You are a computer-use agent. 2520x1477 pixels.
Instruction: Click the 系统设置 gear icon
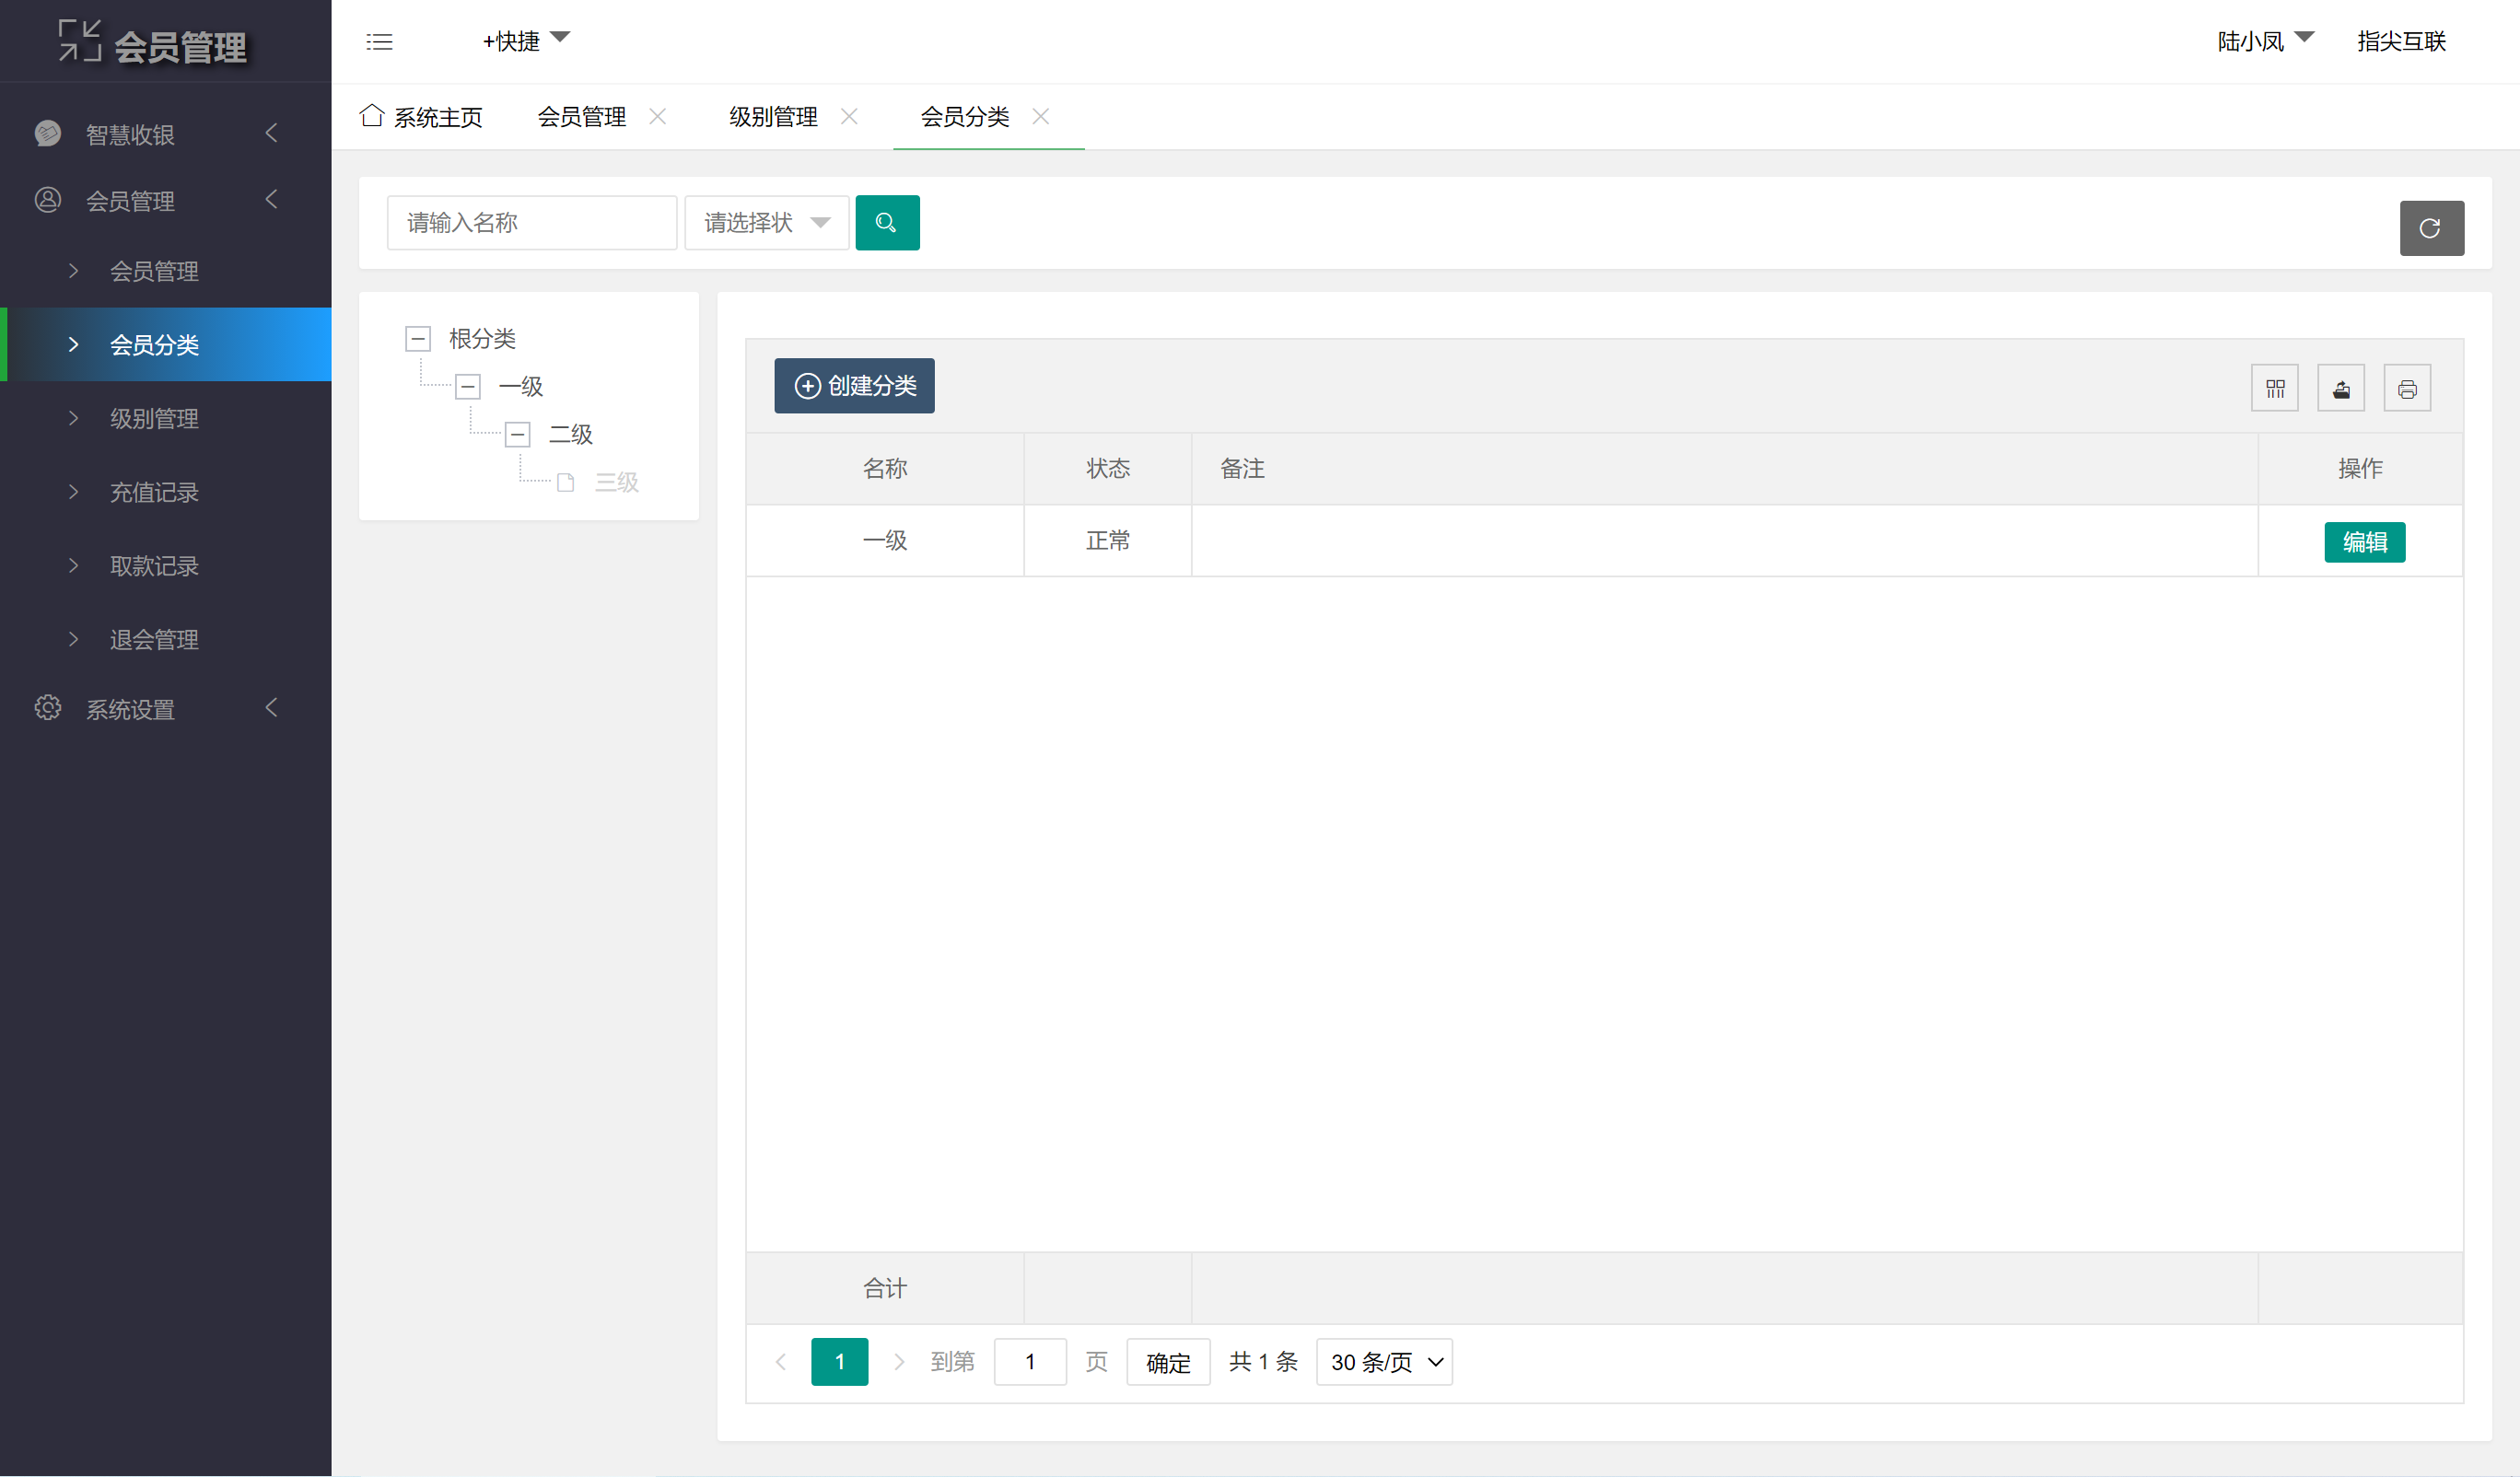48,708
